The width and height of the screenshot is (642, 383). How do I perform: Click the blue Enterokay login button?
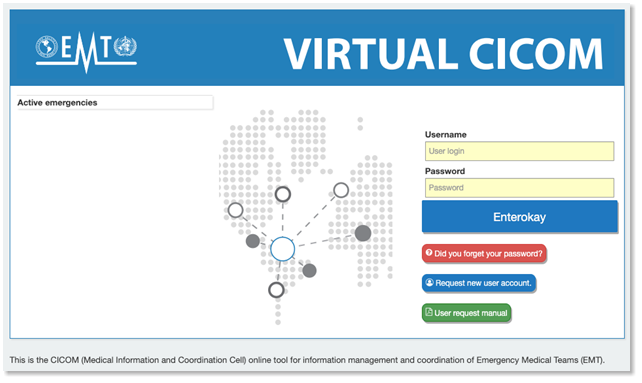tap(520, 217)
